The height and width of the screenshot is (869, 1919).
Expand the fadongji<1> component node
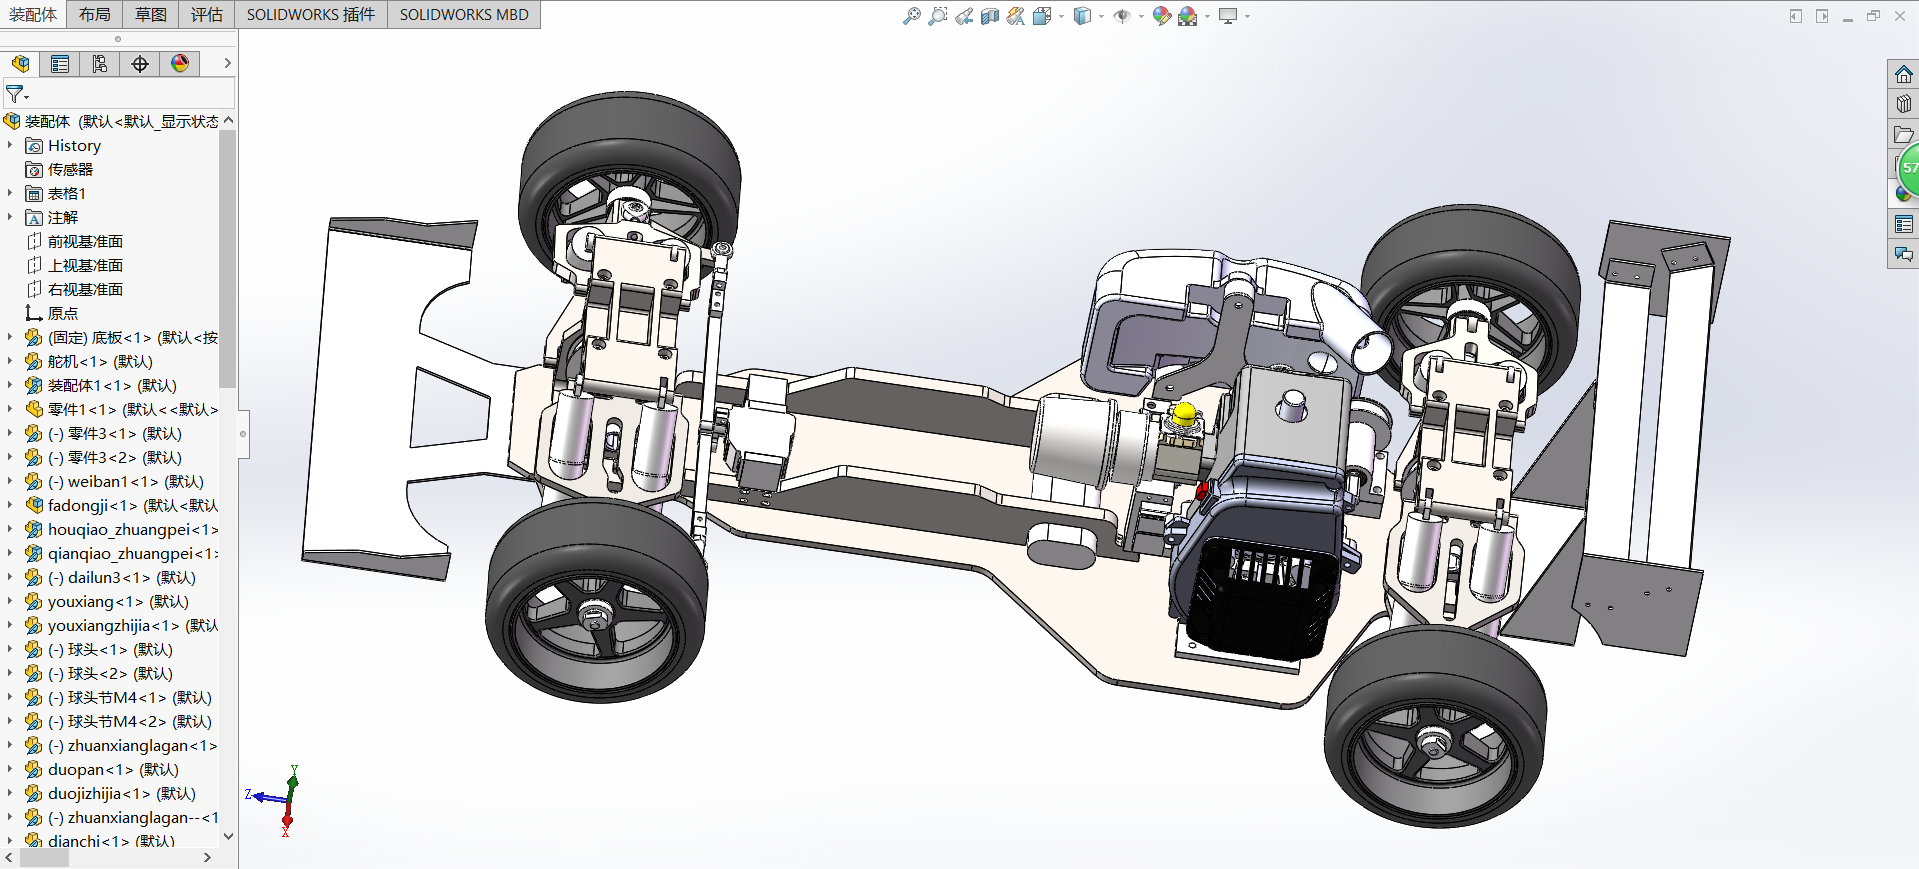10,506
